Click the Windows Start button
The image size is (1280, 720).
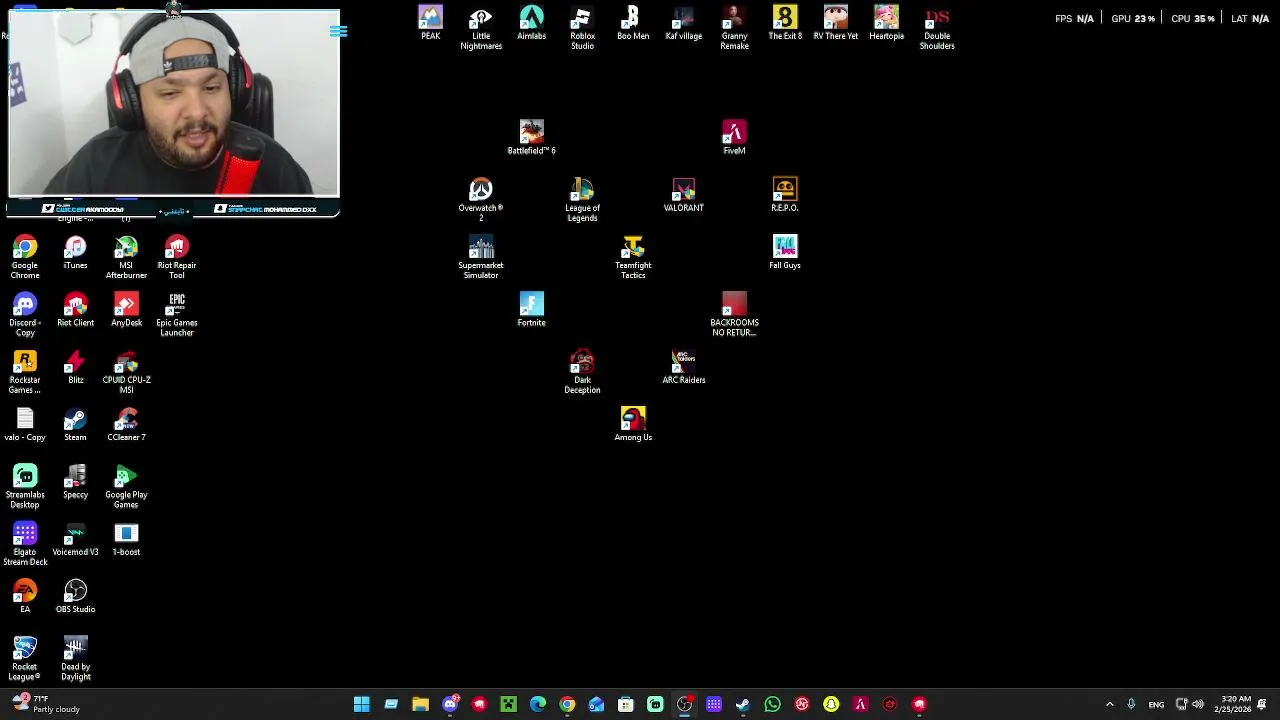[361, 704]
